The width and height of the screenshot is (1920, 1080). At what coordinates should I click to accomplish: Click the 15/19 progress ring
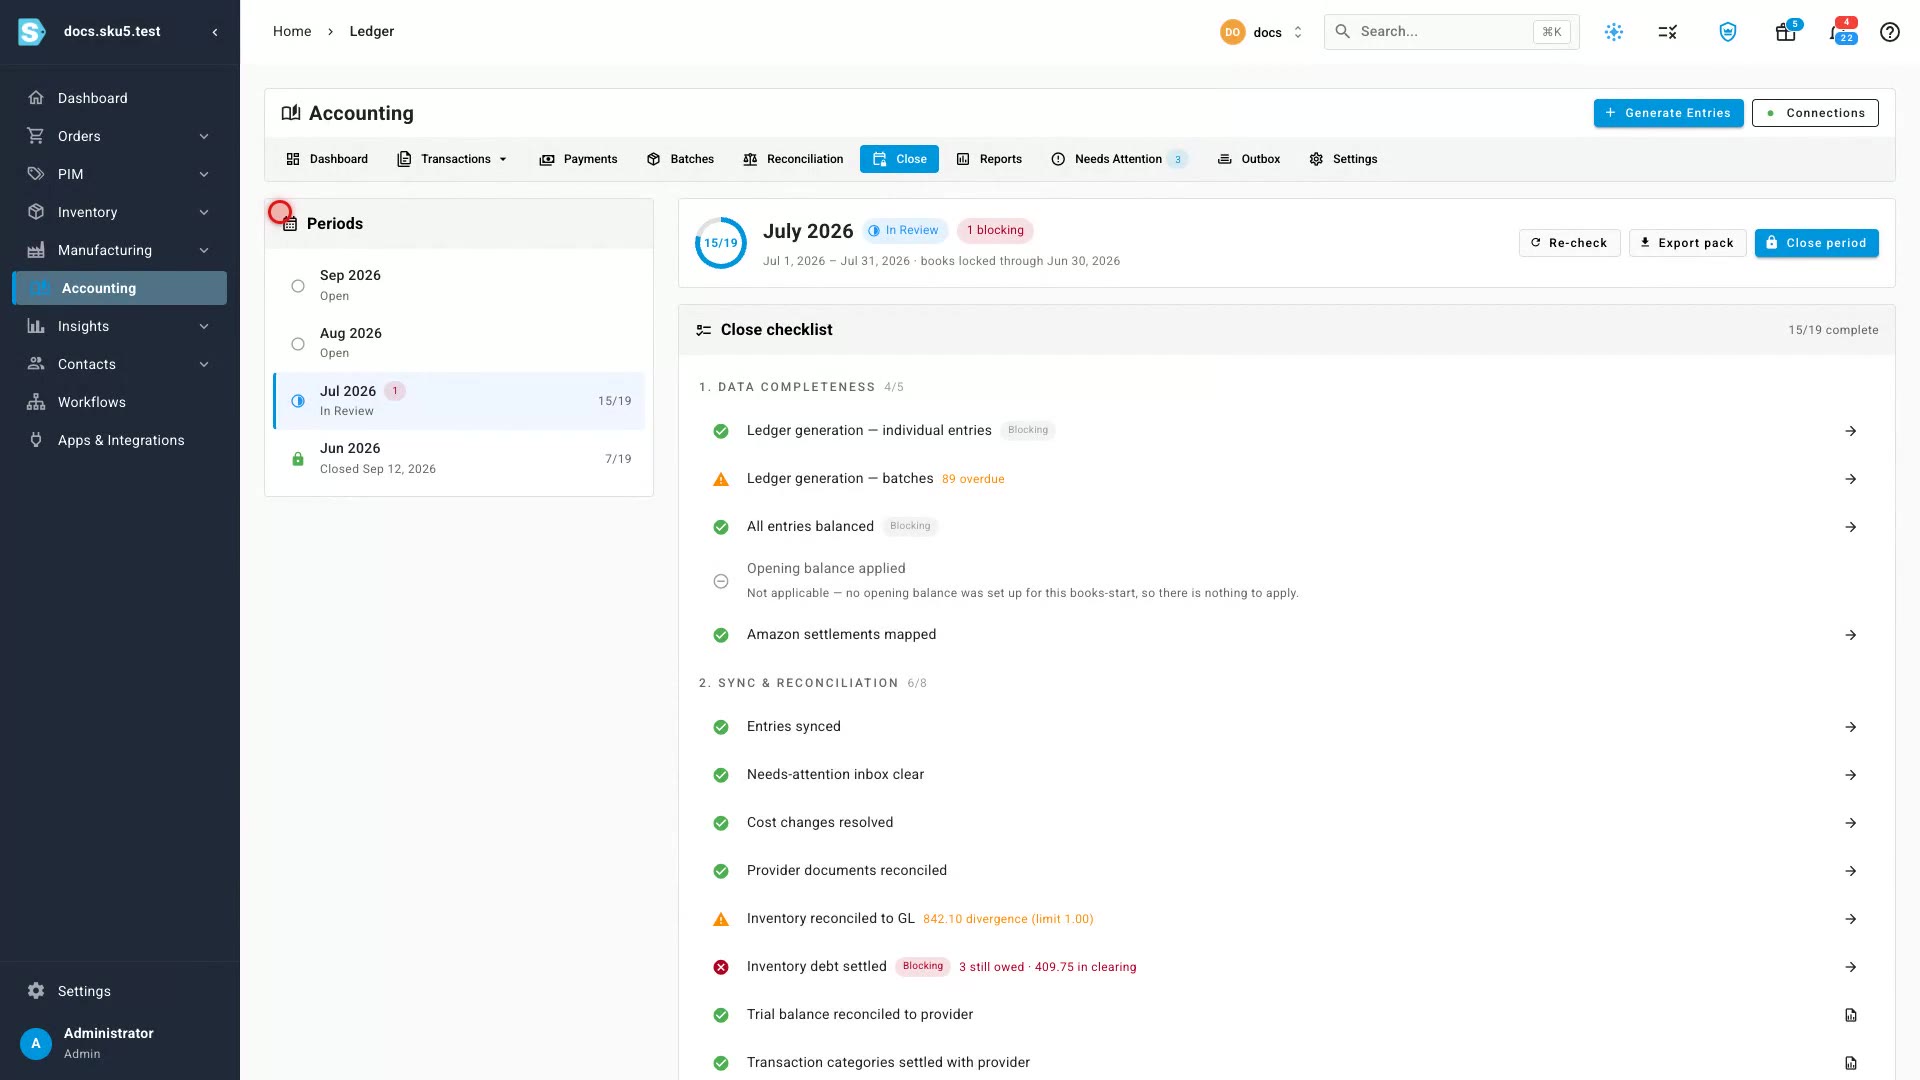pos(721,243)
